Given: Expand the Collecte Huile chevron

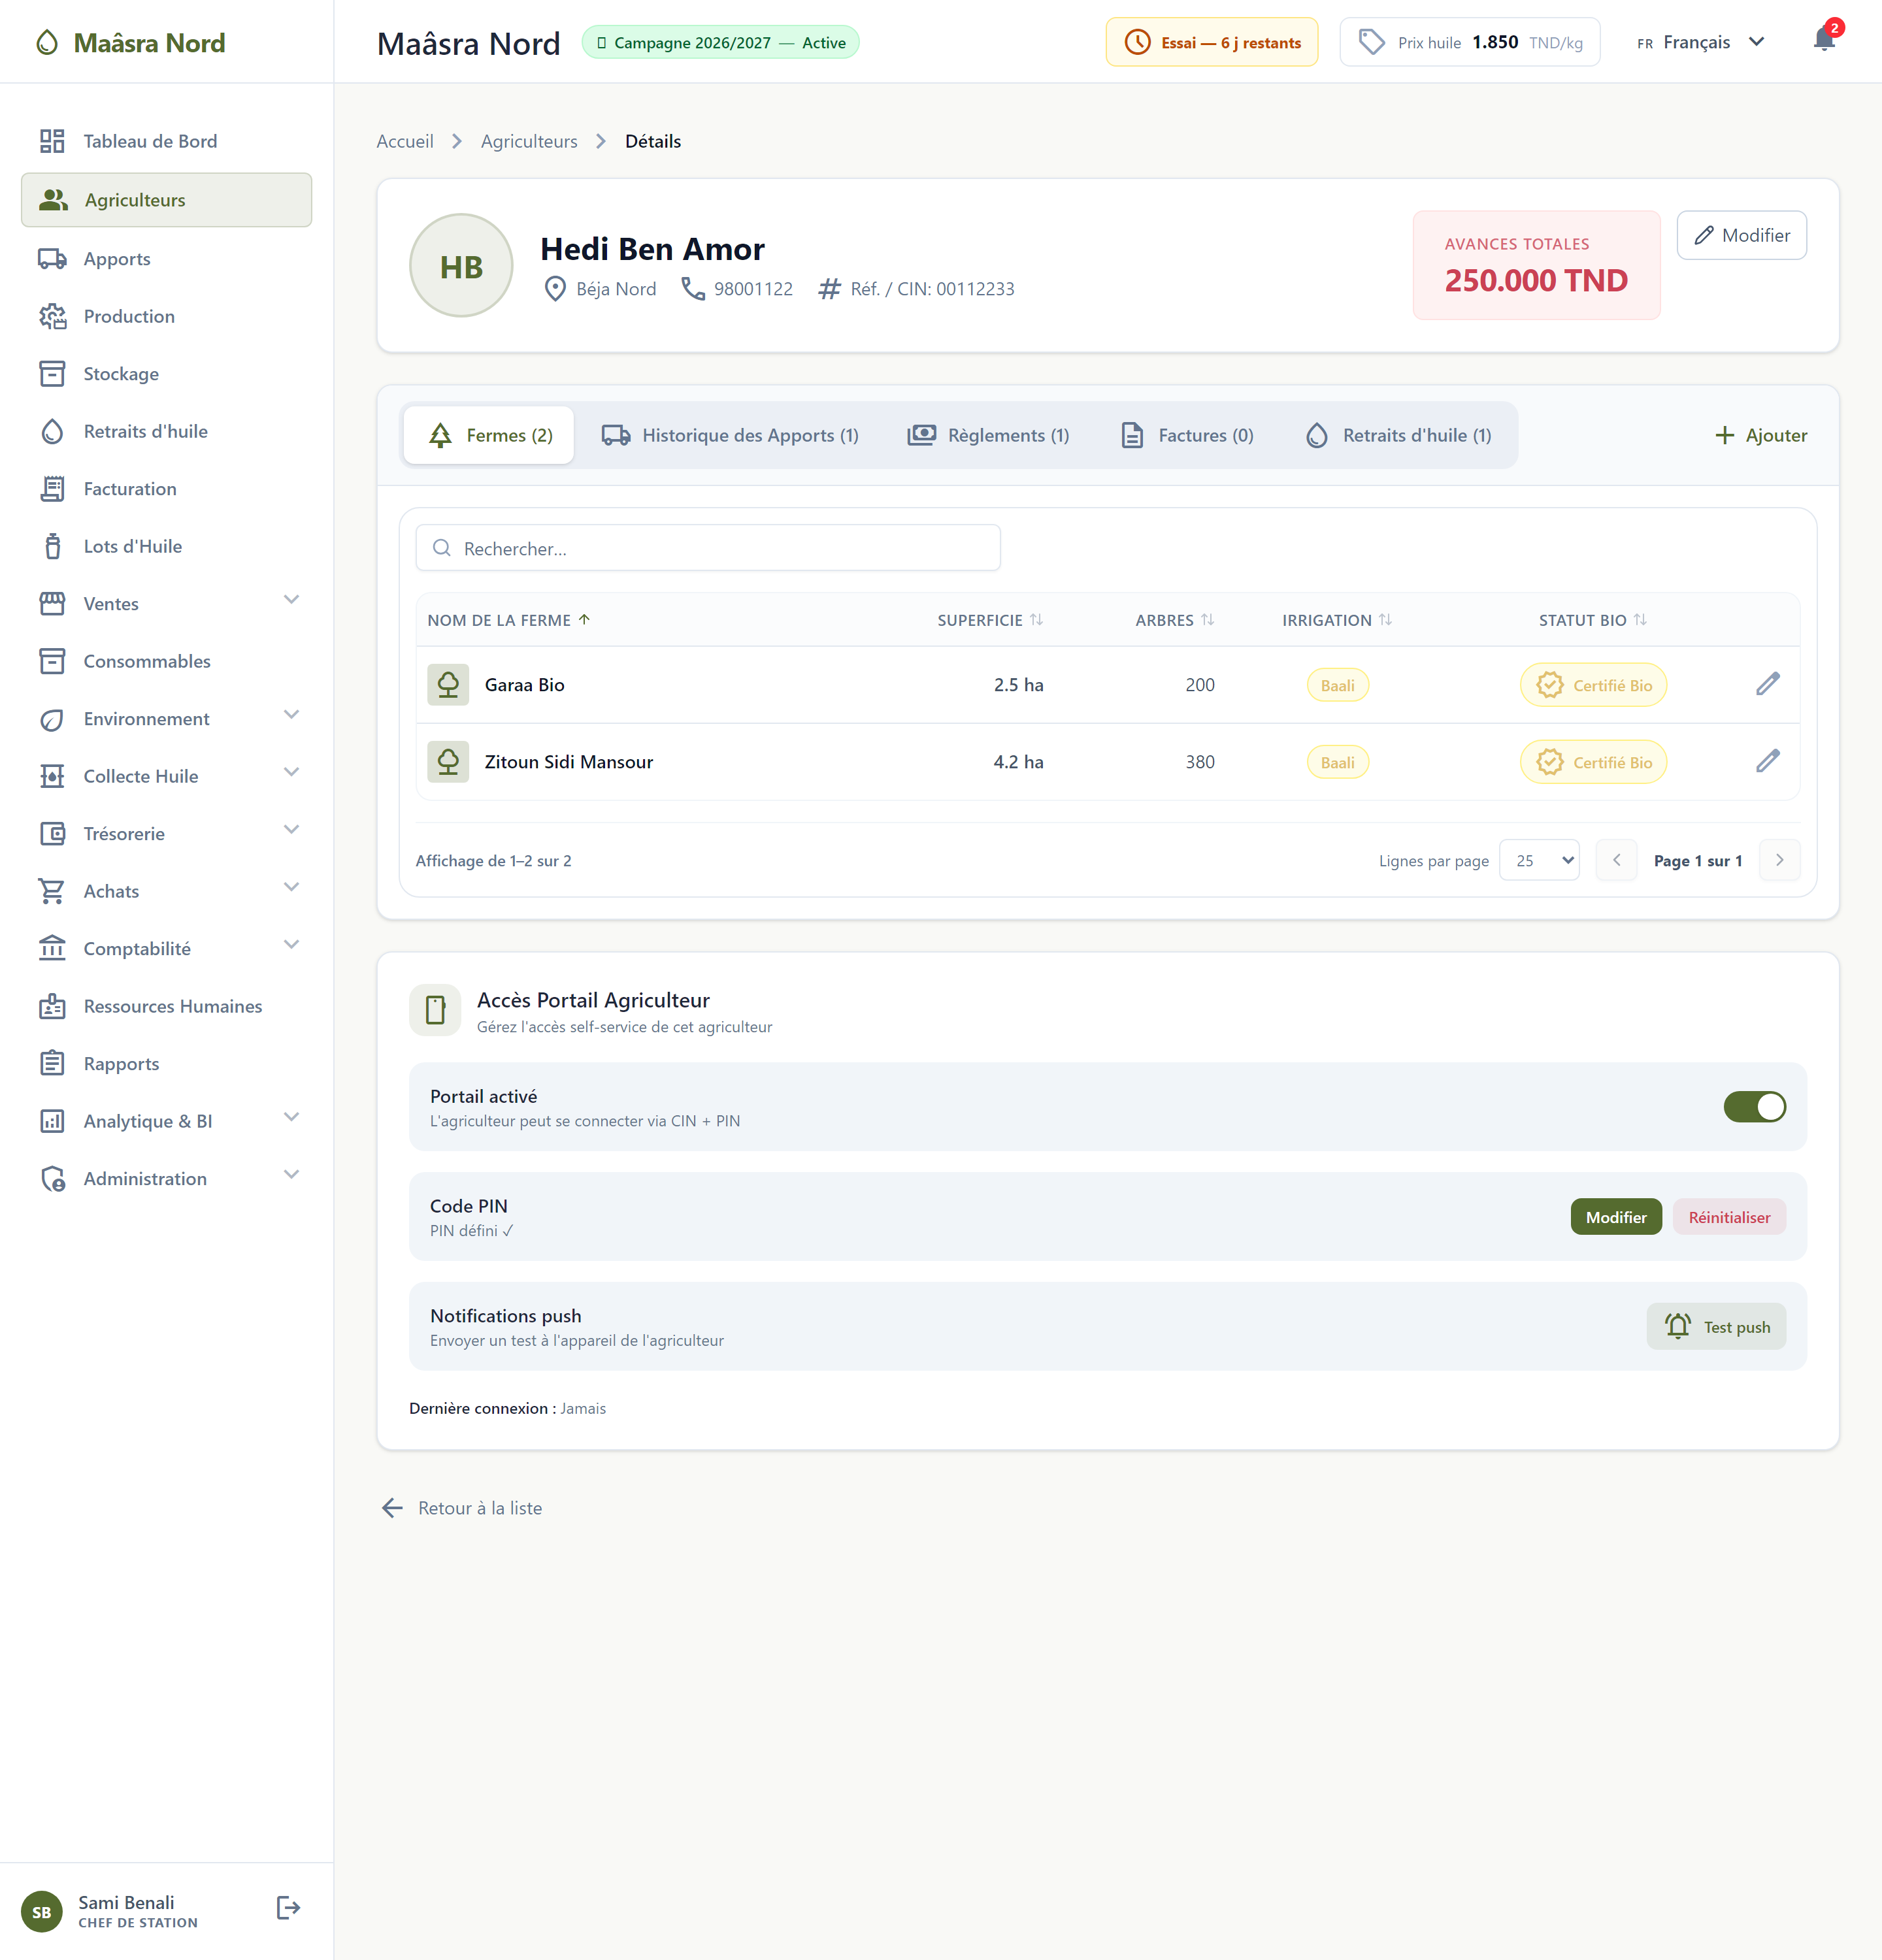Looking at the screenshot, I should point(291,772).
